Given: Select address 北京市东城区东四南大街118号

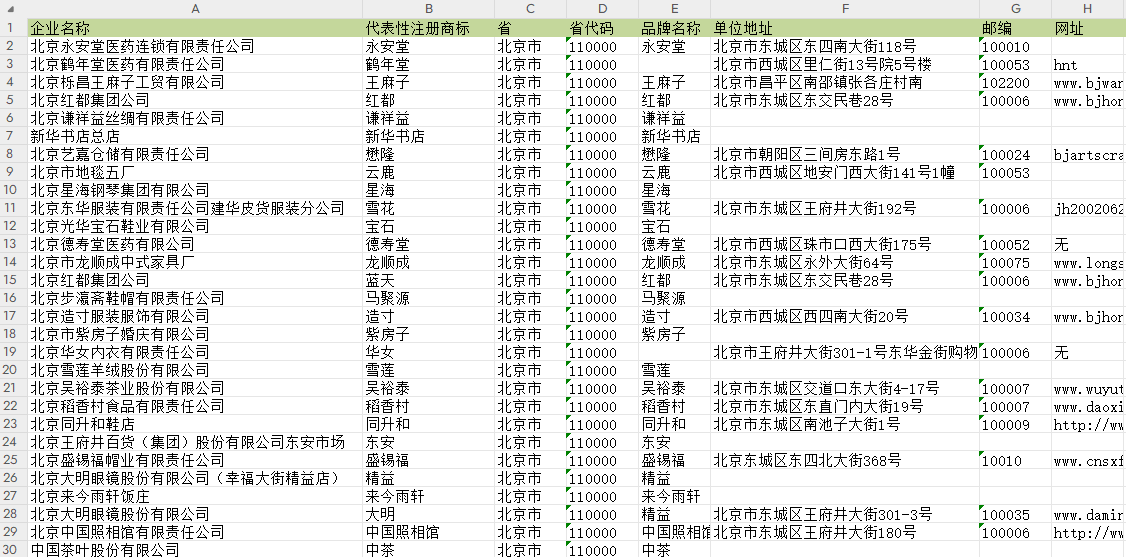Looking at the screenshot, I should point(845,46).
